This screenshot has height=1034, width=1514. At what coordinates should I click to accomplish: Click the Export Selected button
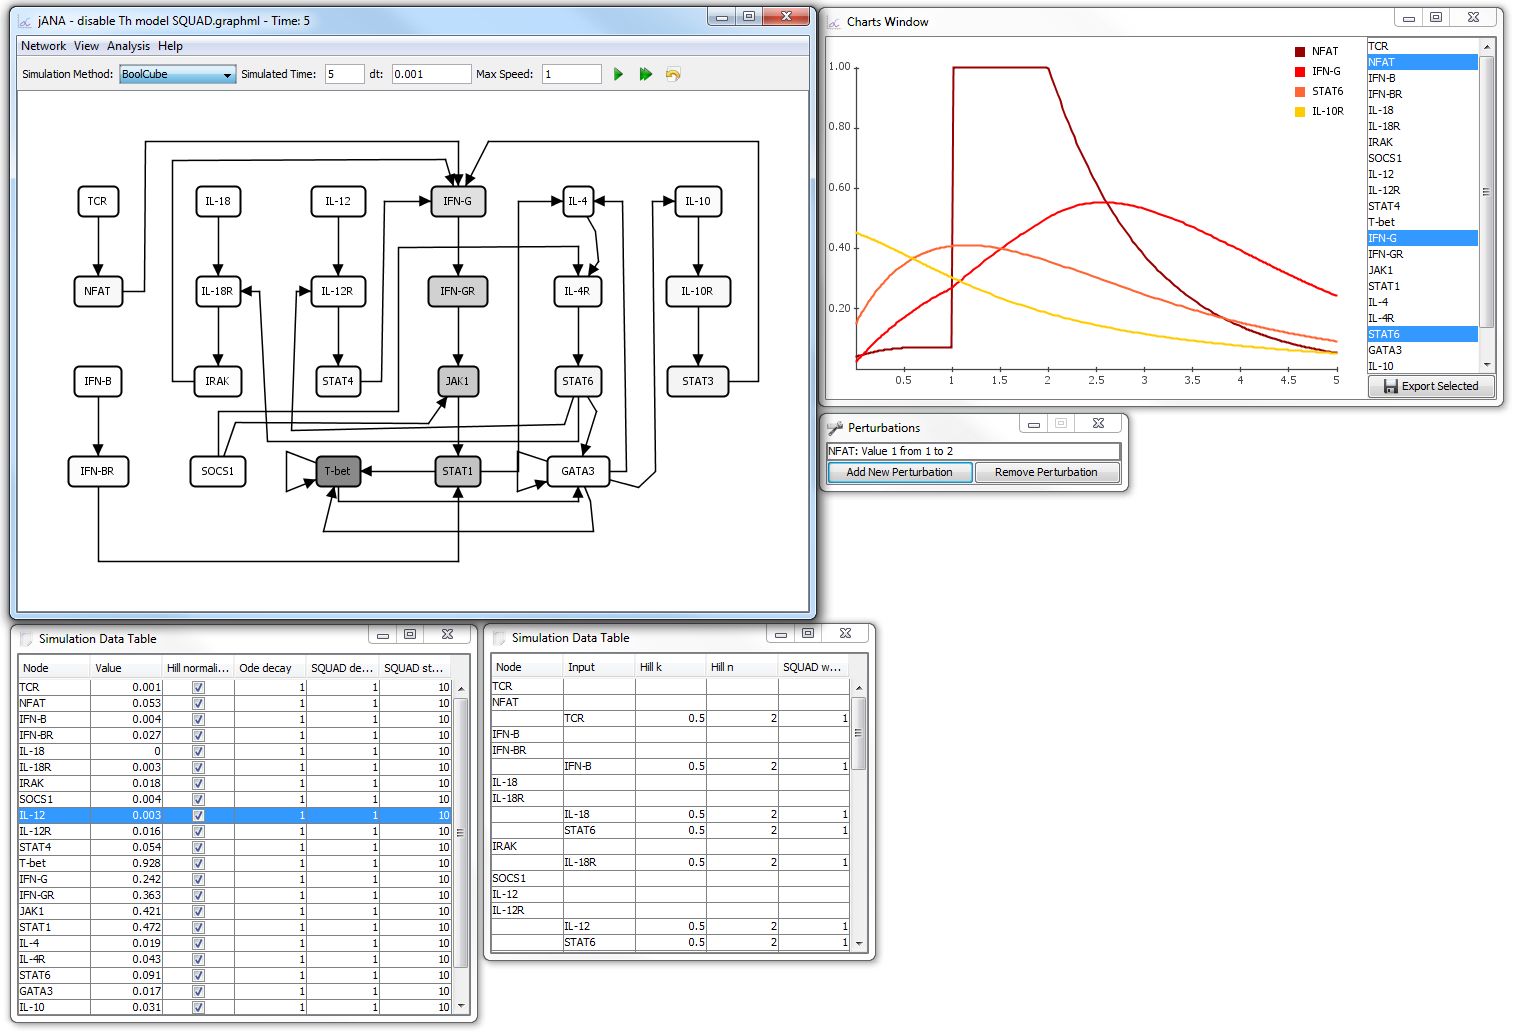(1430, 386)
